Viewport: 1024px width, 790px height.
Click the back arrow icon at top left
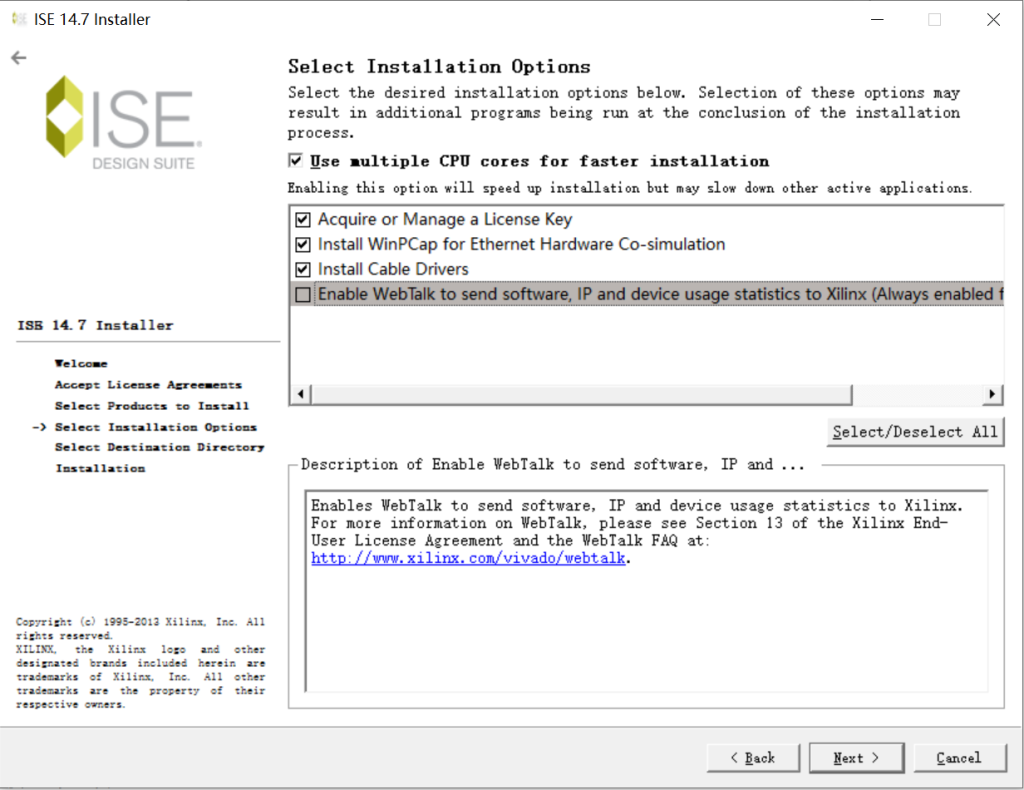pos(18,58)
